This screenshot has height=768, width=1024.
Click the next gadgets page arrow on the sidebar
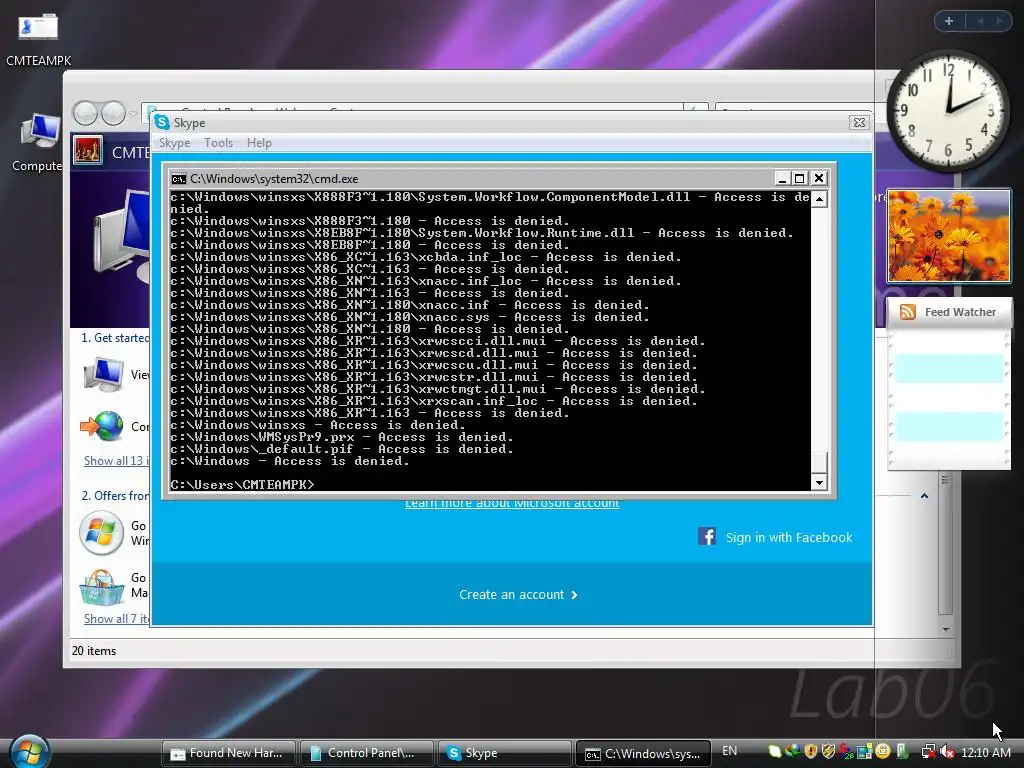(x=999, y=21)
